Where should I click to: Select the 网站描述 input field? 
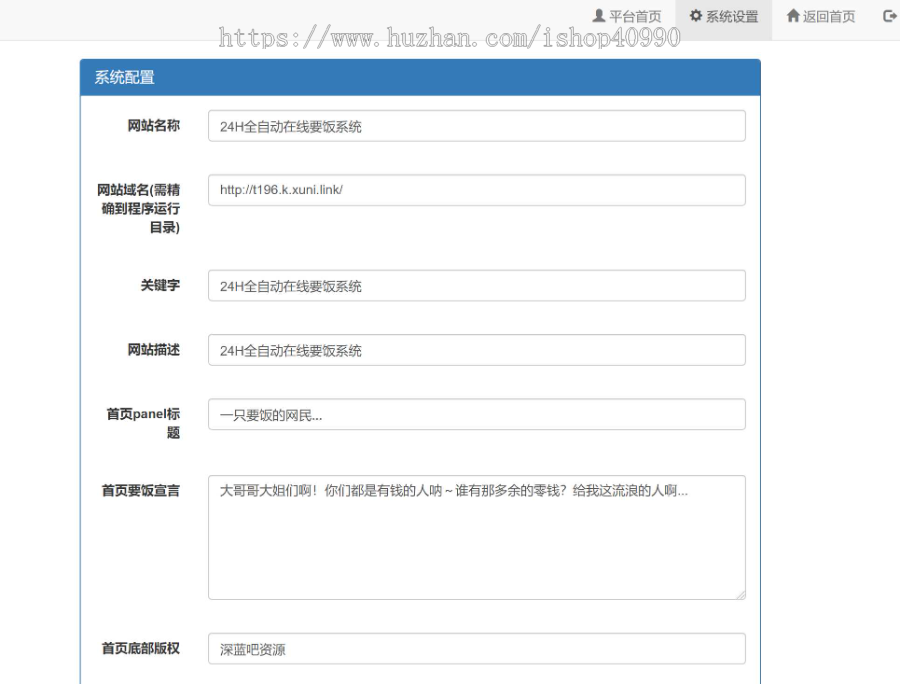tap(476, 349)
